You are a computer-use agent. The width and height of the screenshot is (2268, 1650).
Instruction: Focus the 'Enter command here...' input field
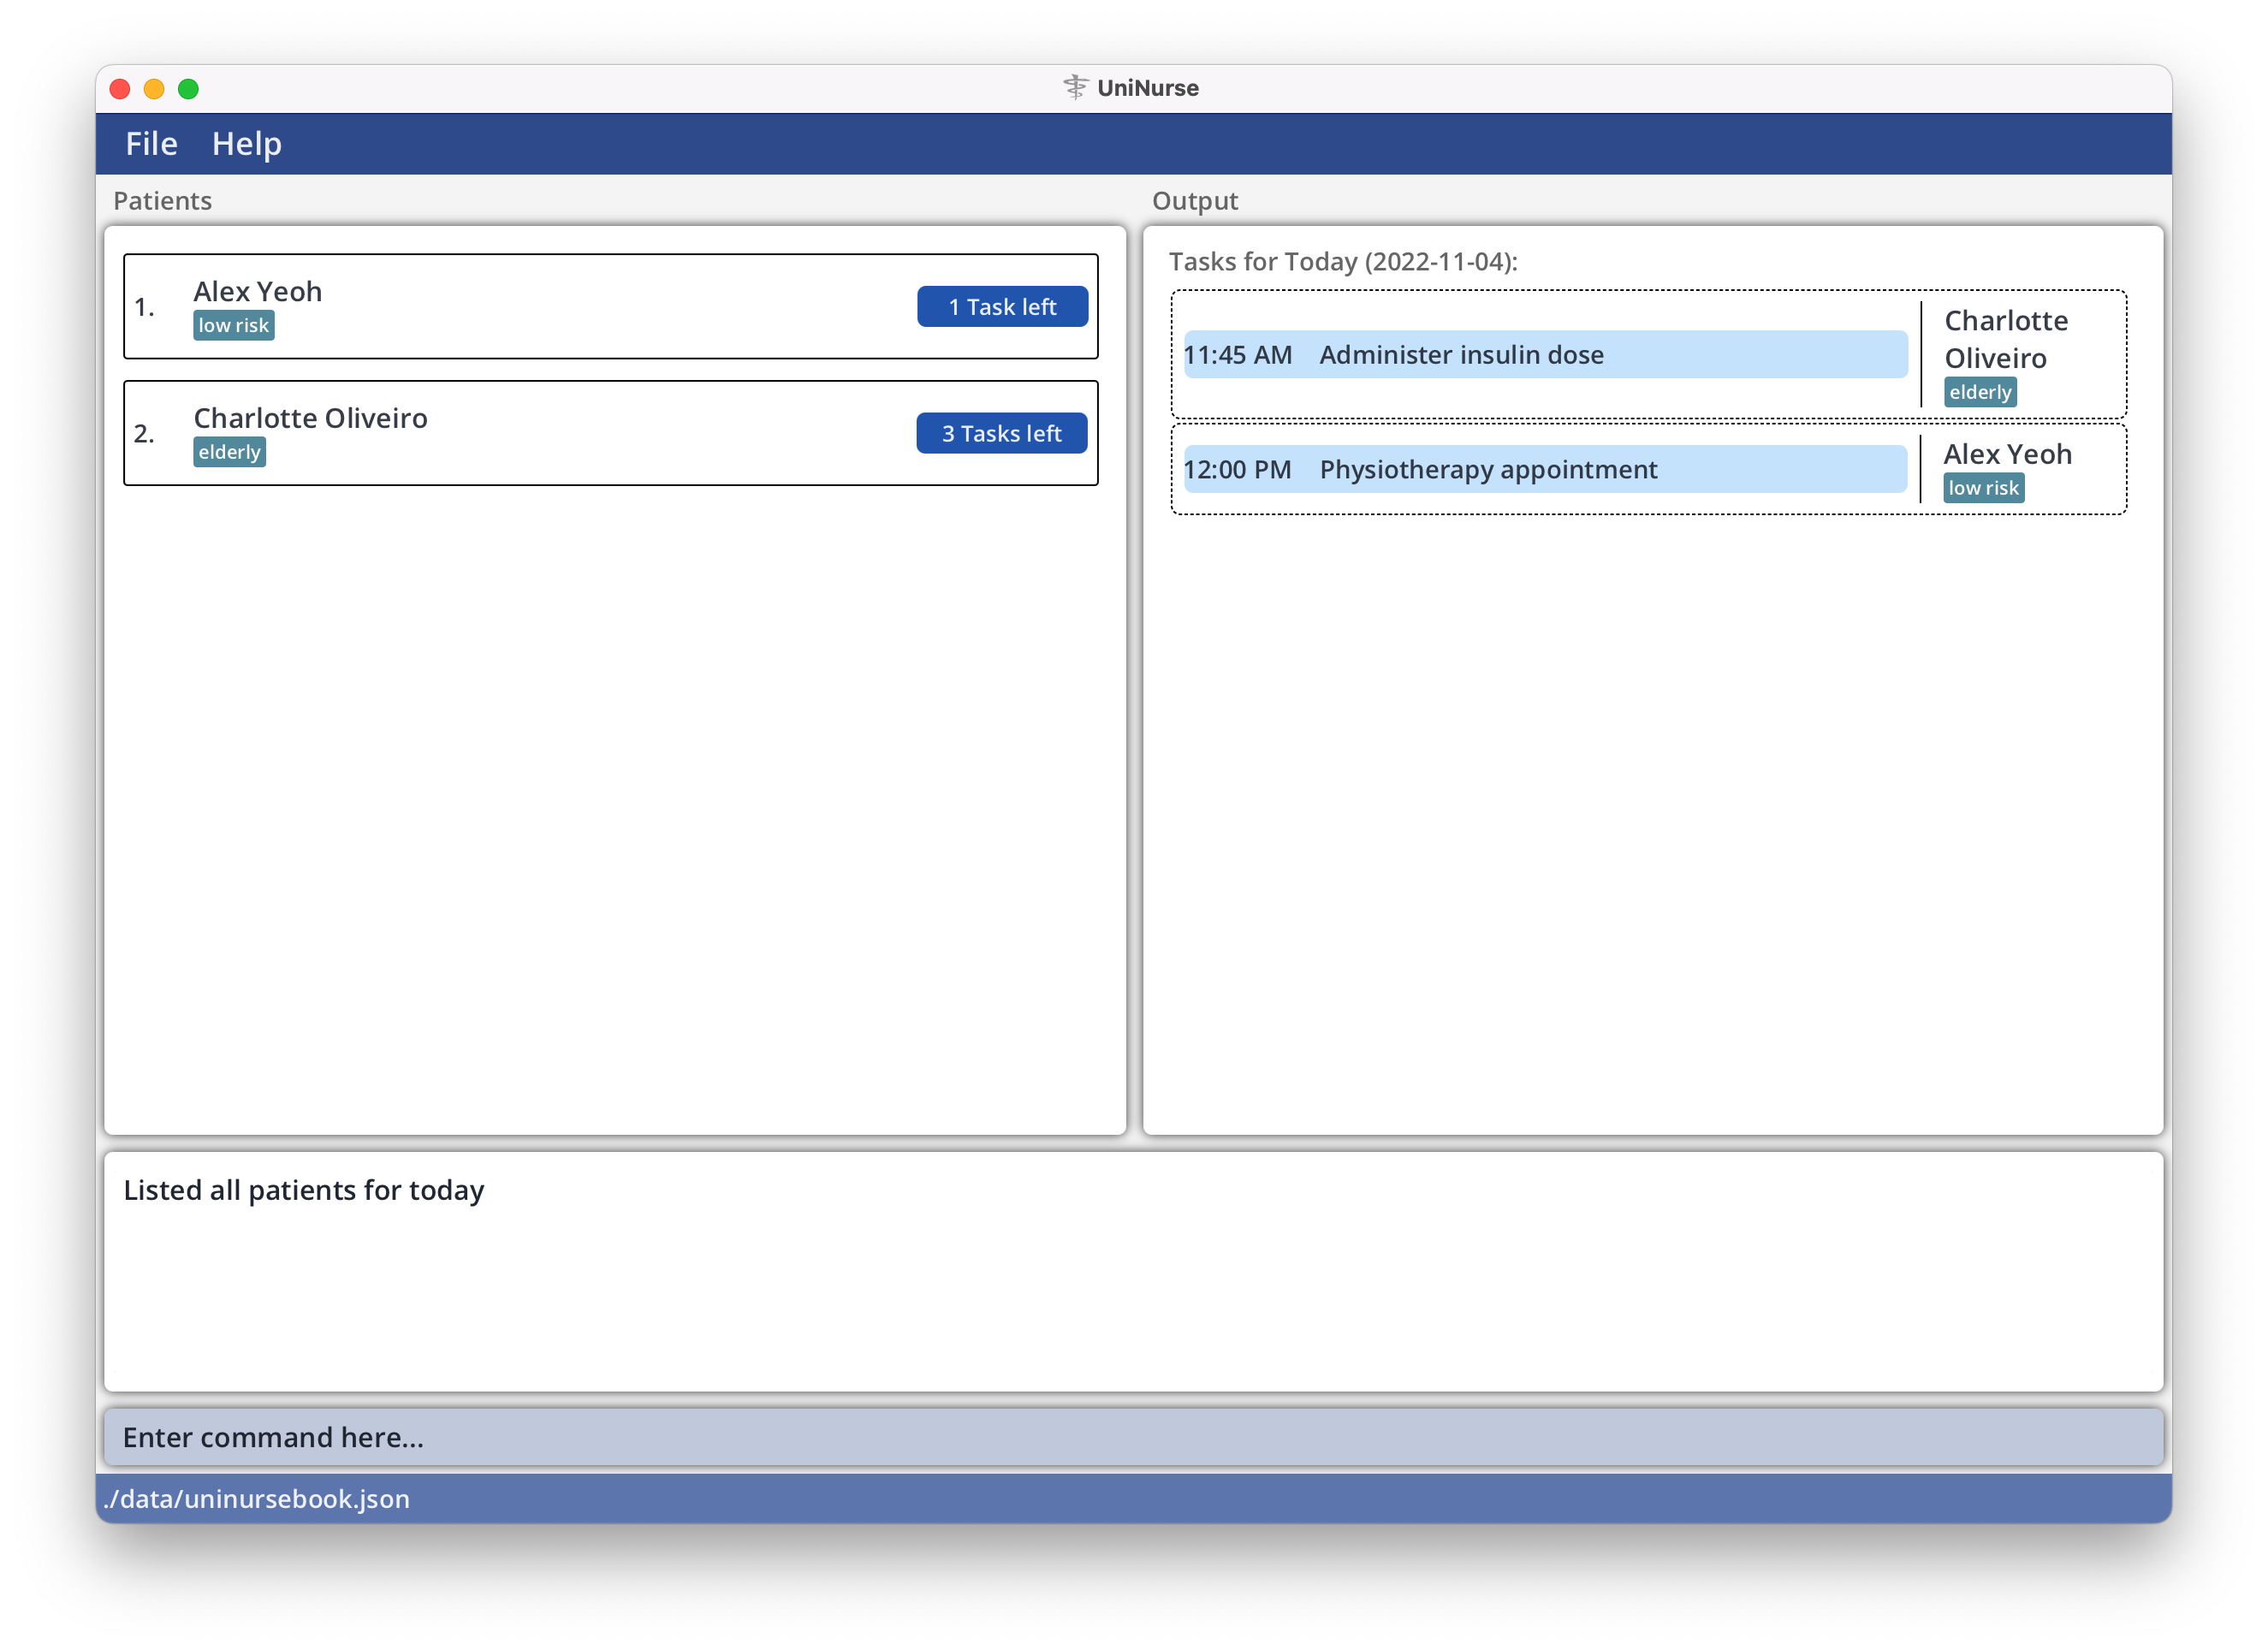(x=1133, y=1438)
